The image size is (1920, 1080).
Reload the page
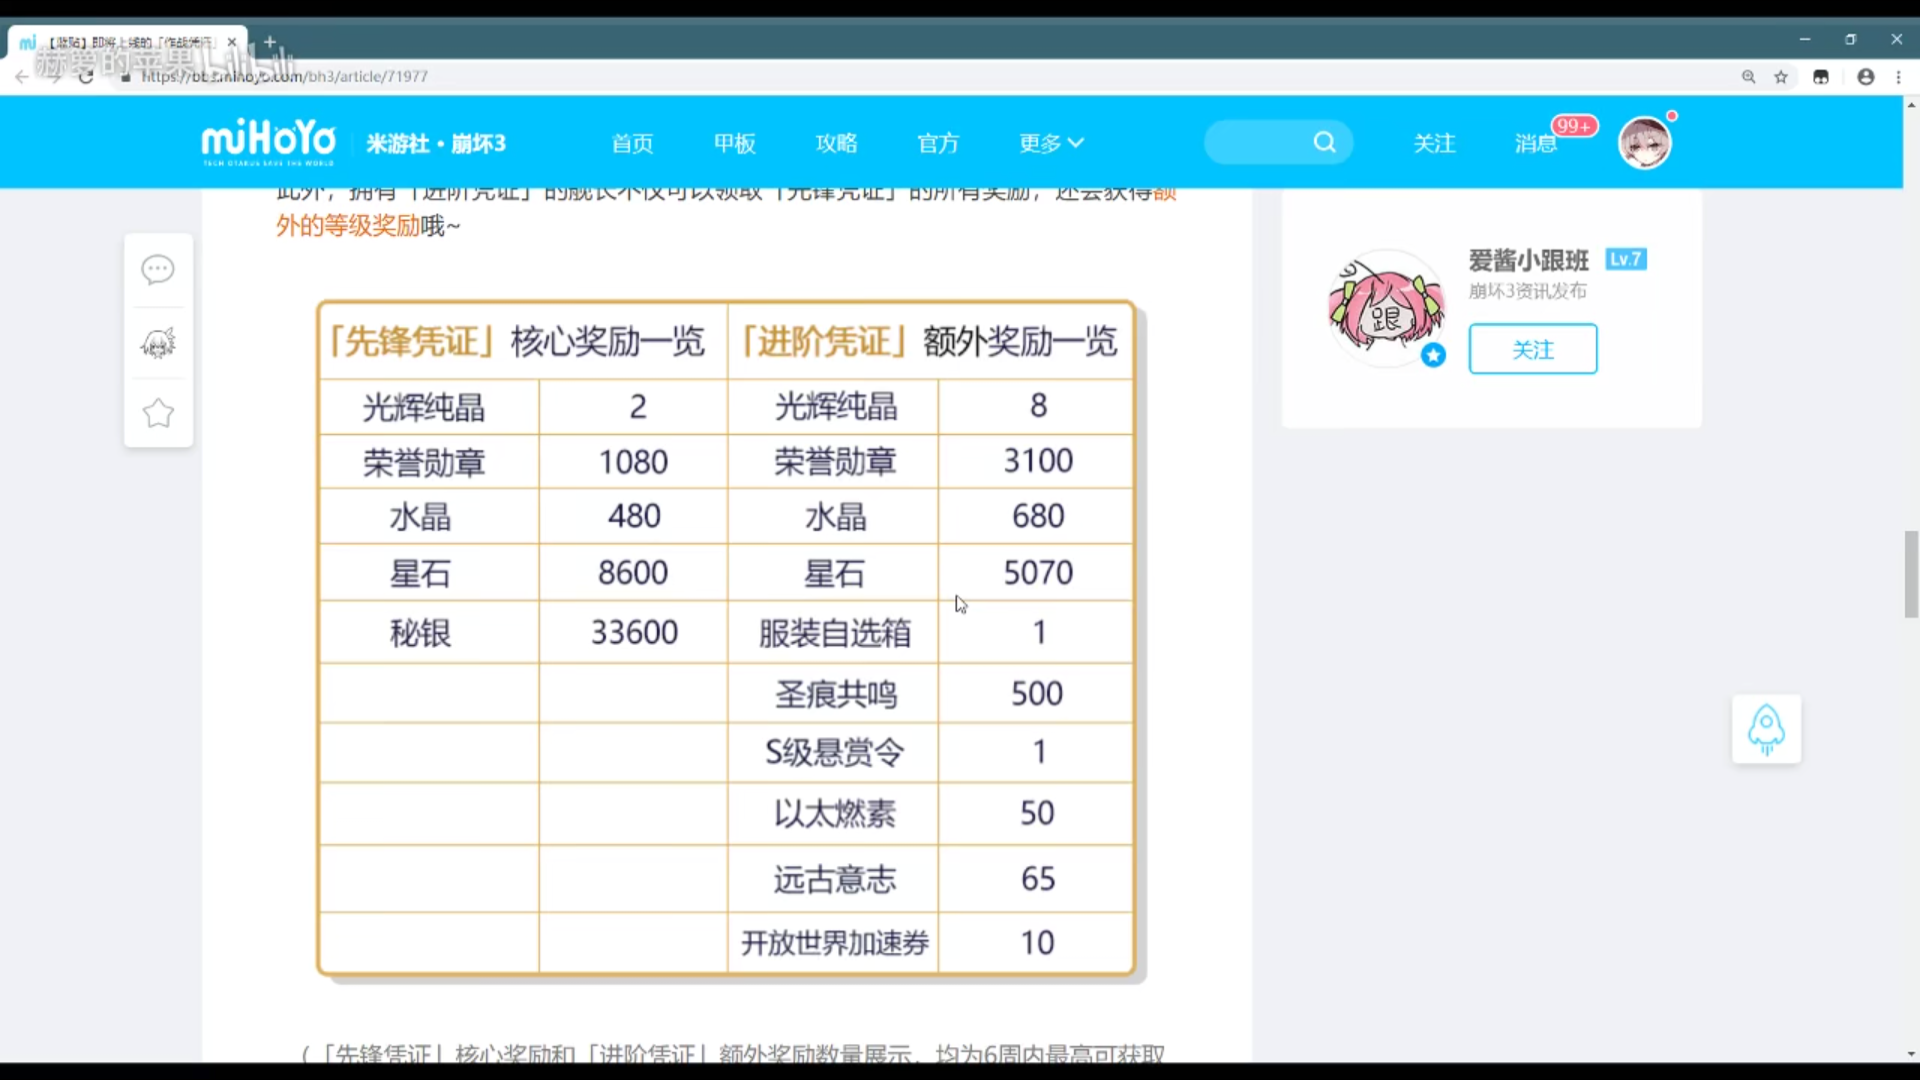coord(86,77)
